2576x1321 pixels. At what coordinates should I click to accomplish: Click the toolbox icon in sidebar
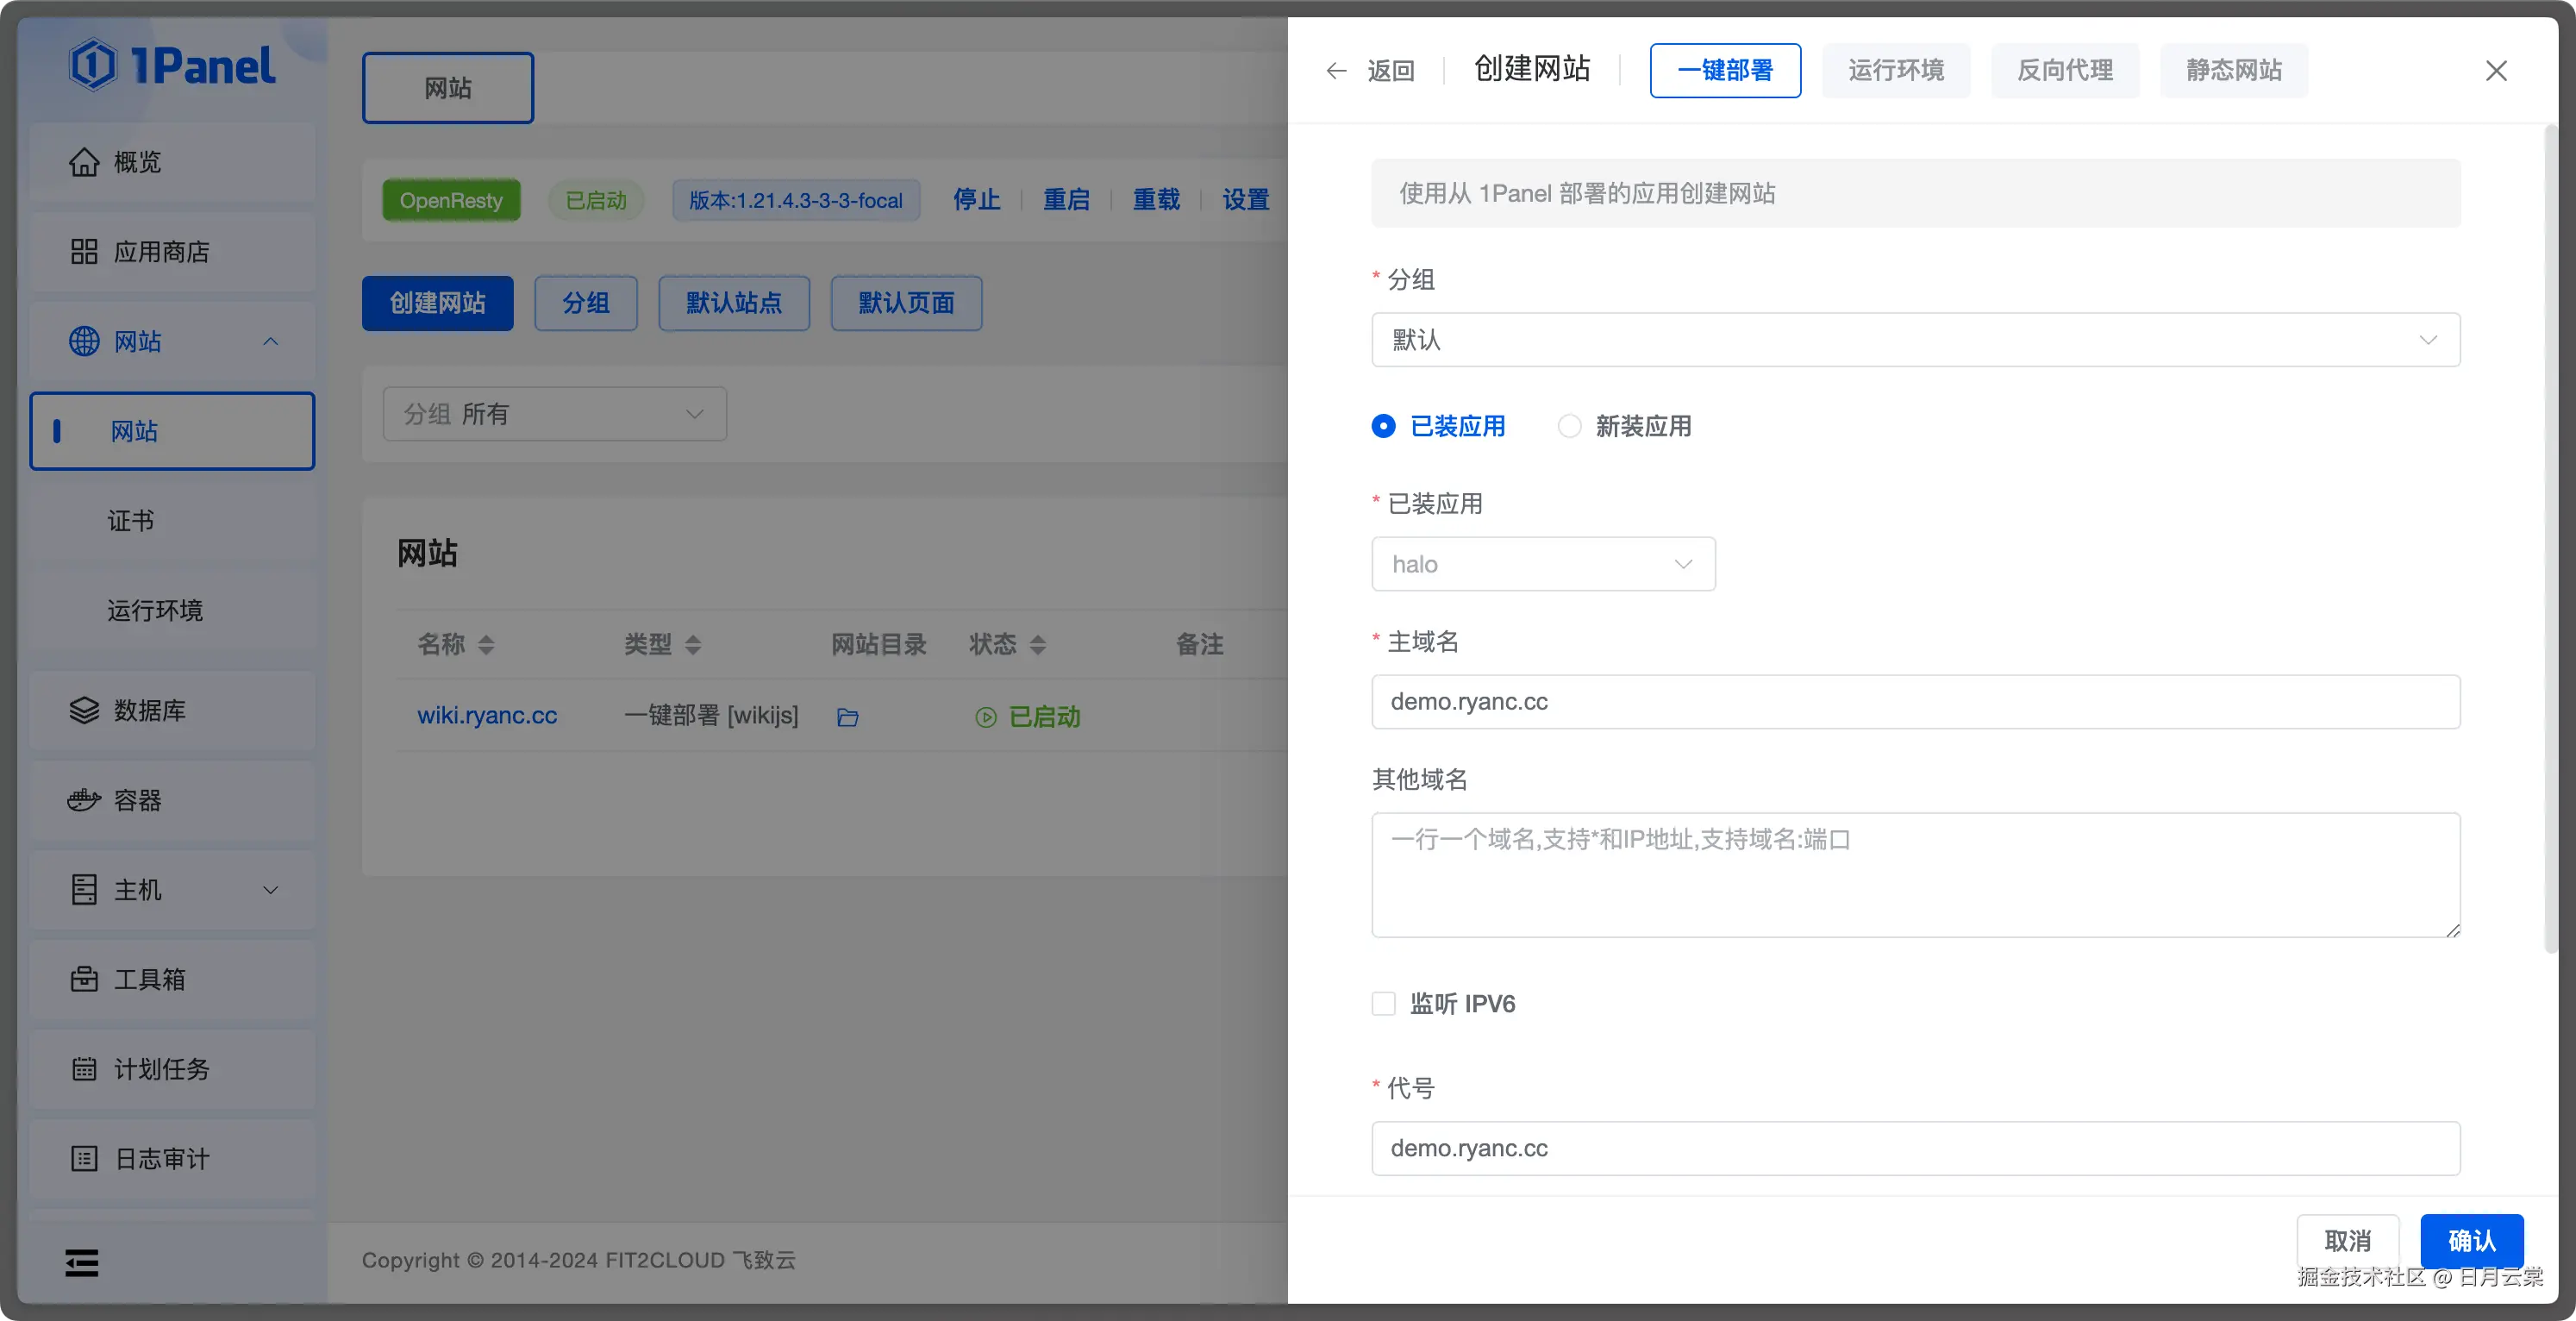pyautogui.click(x=84, y=979)
